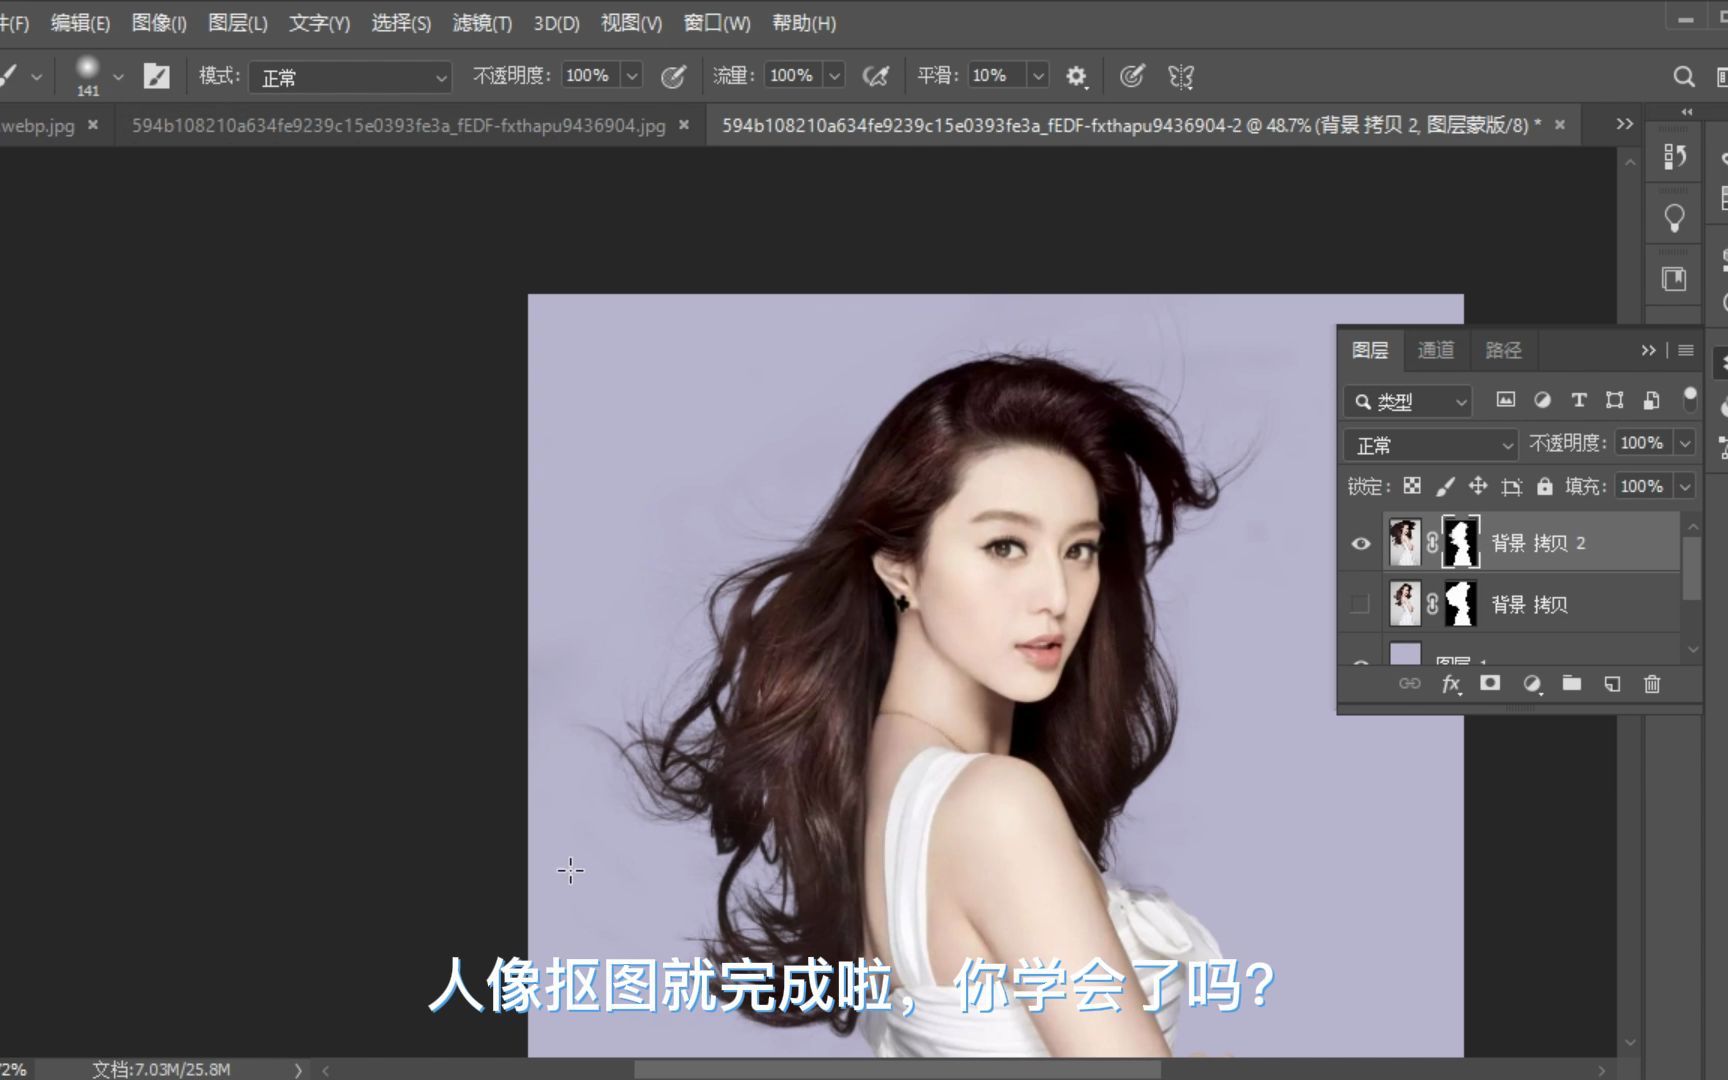Click the layer fill 100% field
Viewport: 1728px width, 1080px height.
click(1644, 486)
